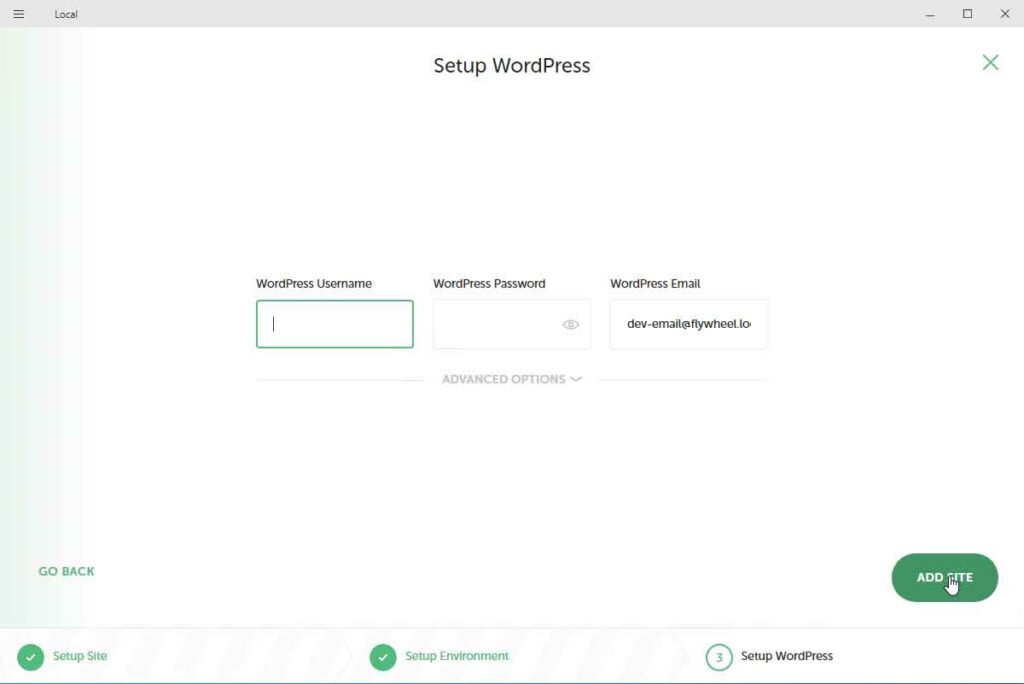Close the Local application window

coord(1004,14)
